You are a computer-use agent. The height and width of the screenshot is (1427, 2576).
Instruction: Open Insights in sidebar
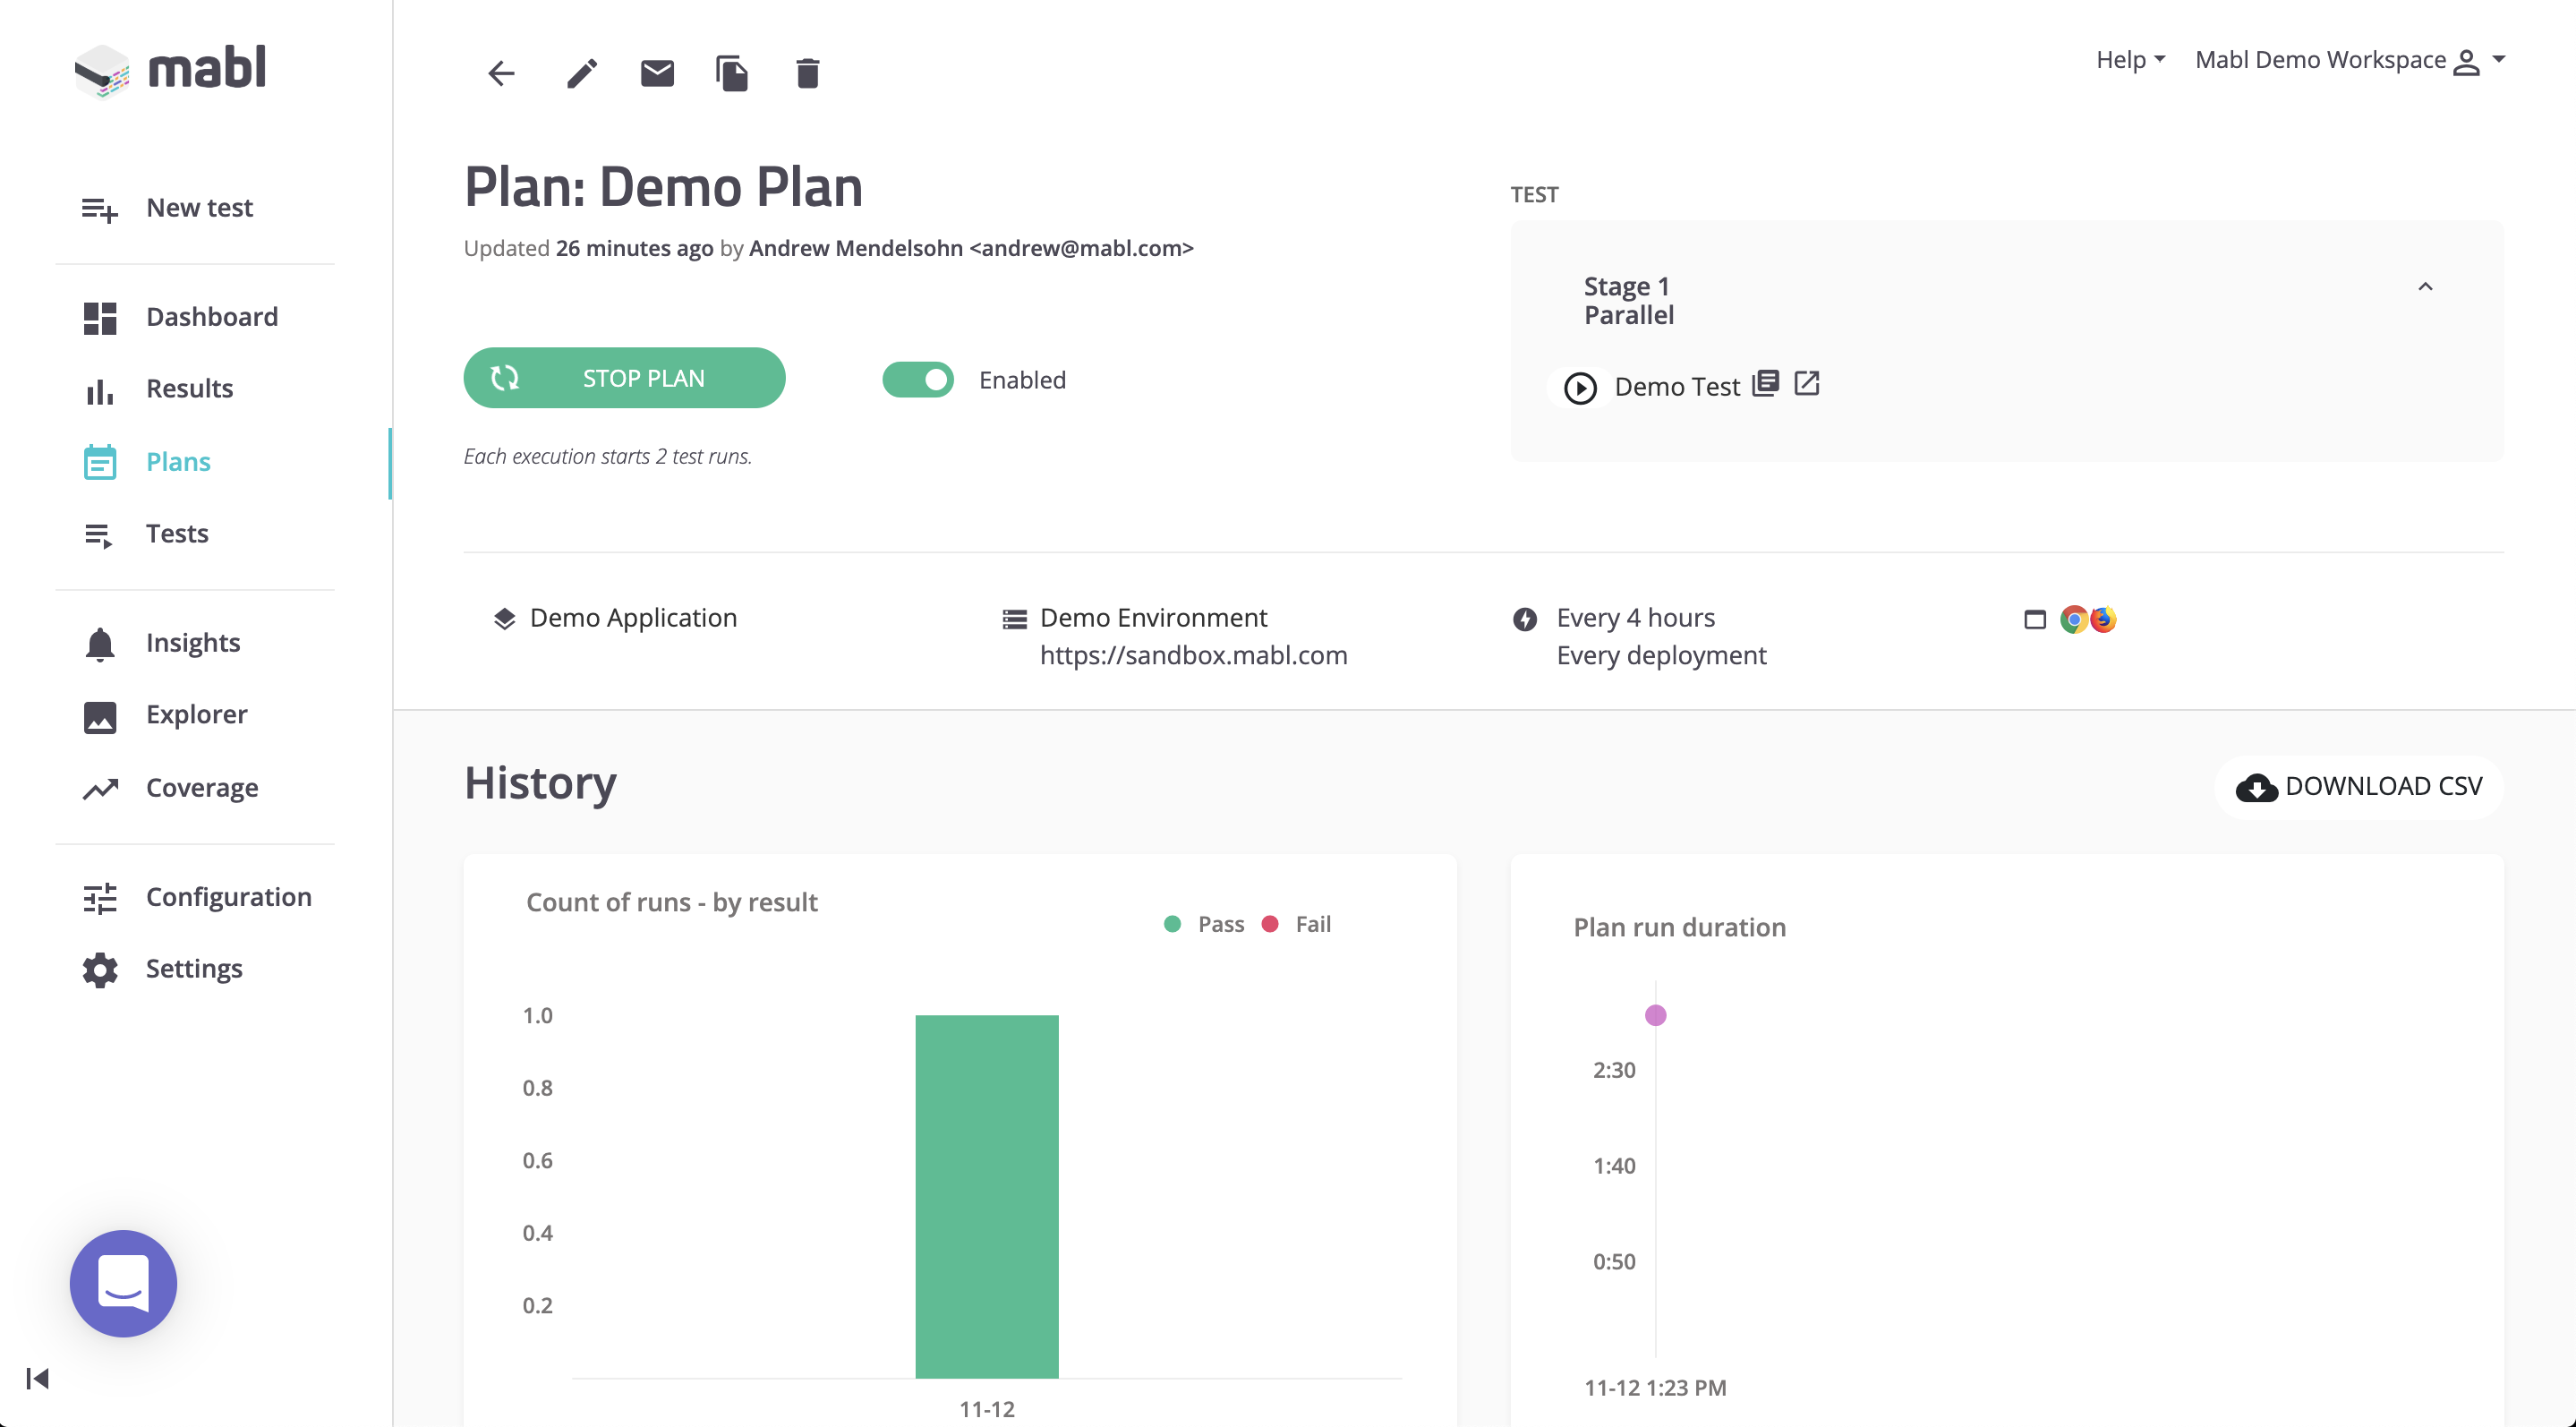click(192, 643)
